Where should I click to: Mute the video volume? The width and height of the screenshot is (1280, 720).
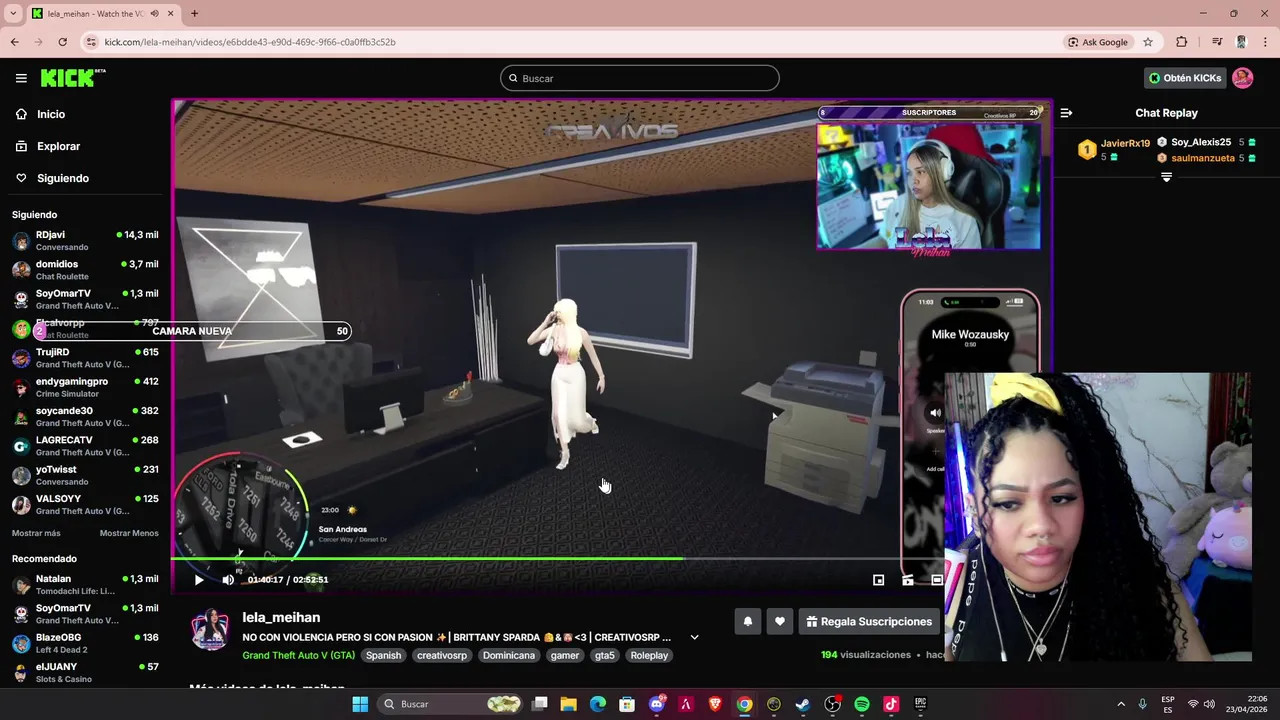(228, 580)
